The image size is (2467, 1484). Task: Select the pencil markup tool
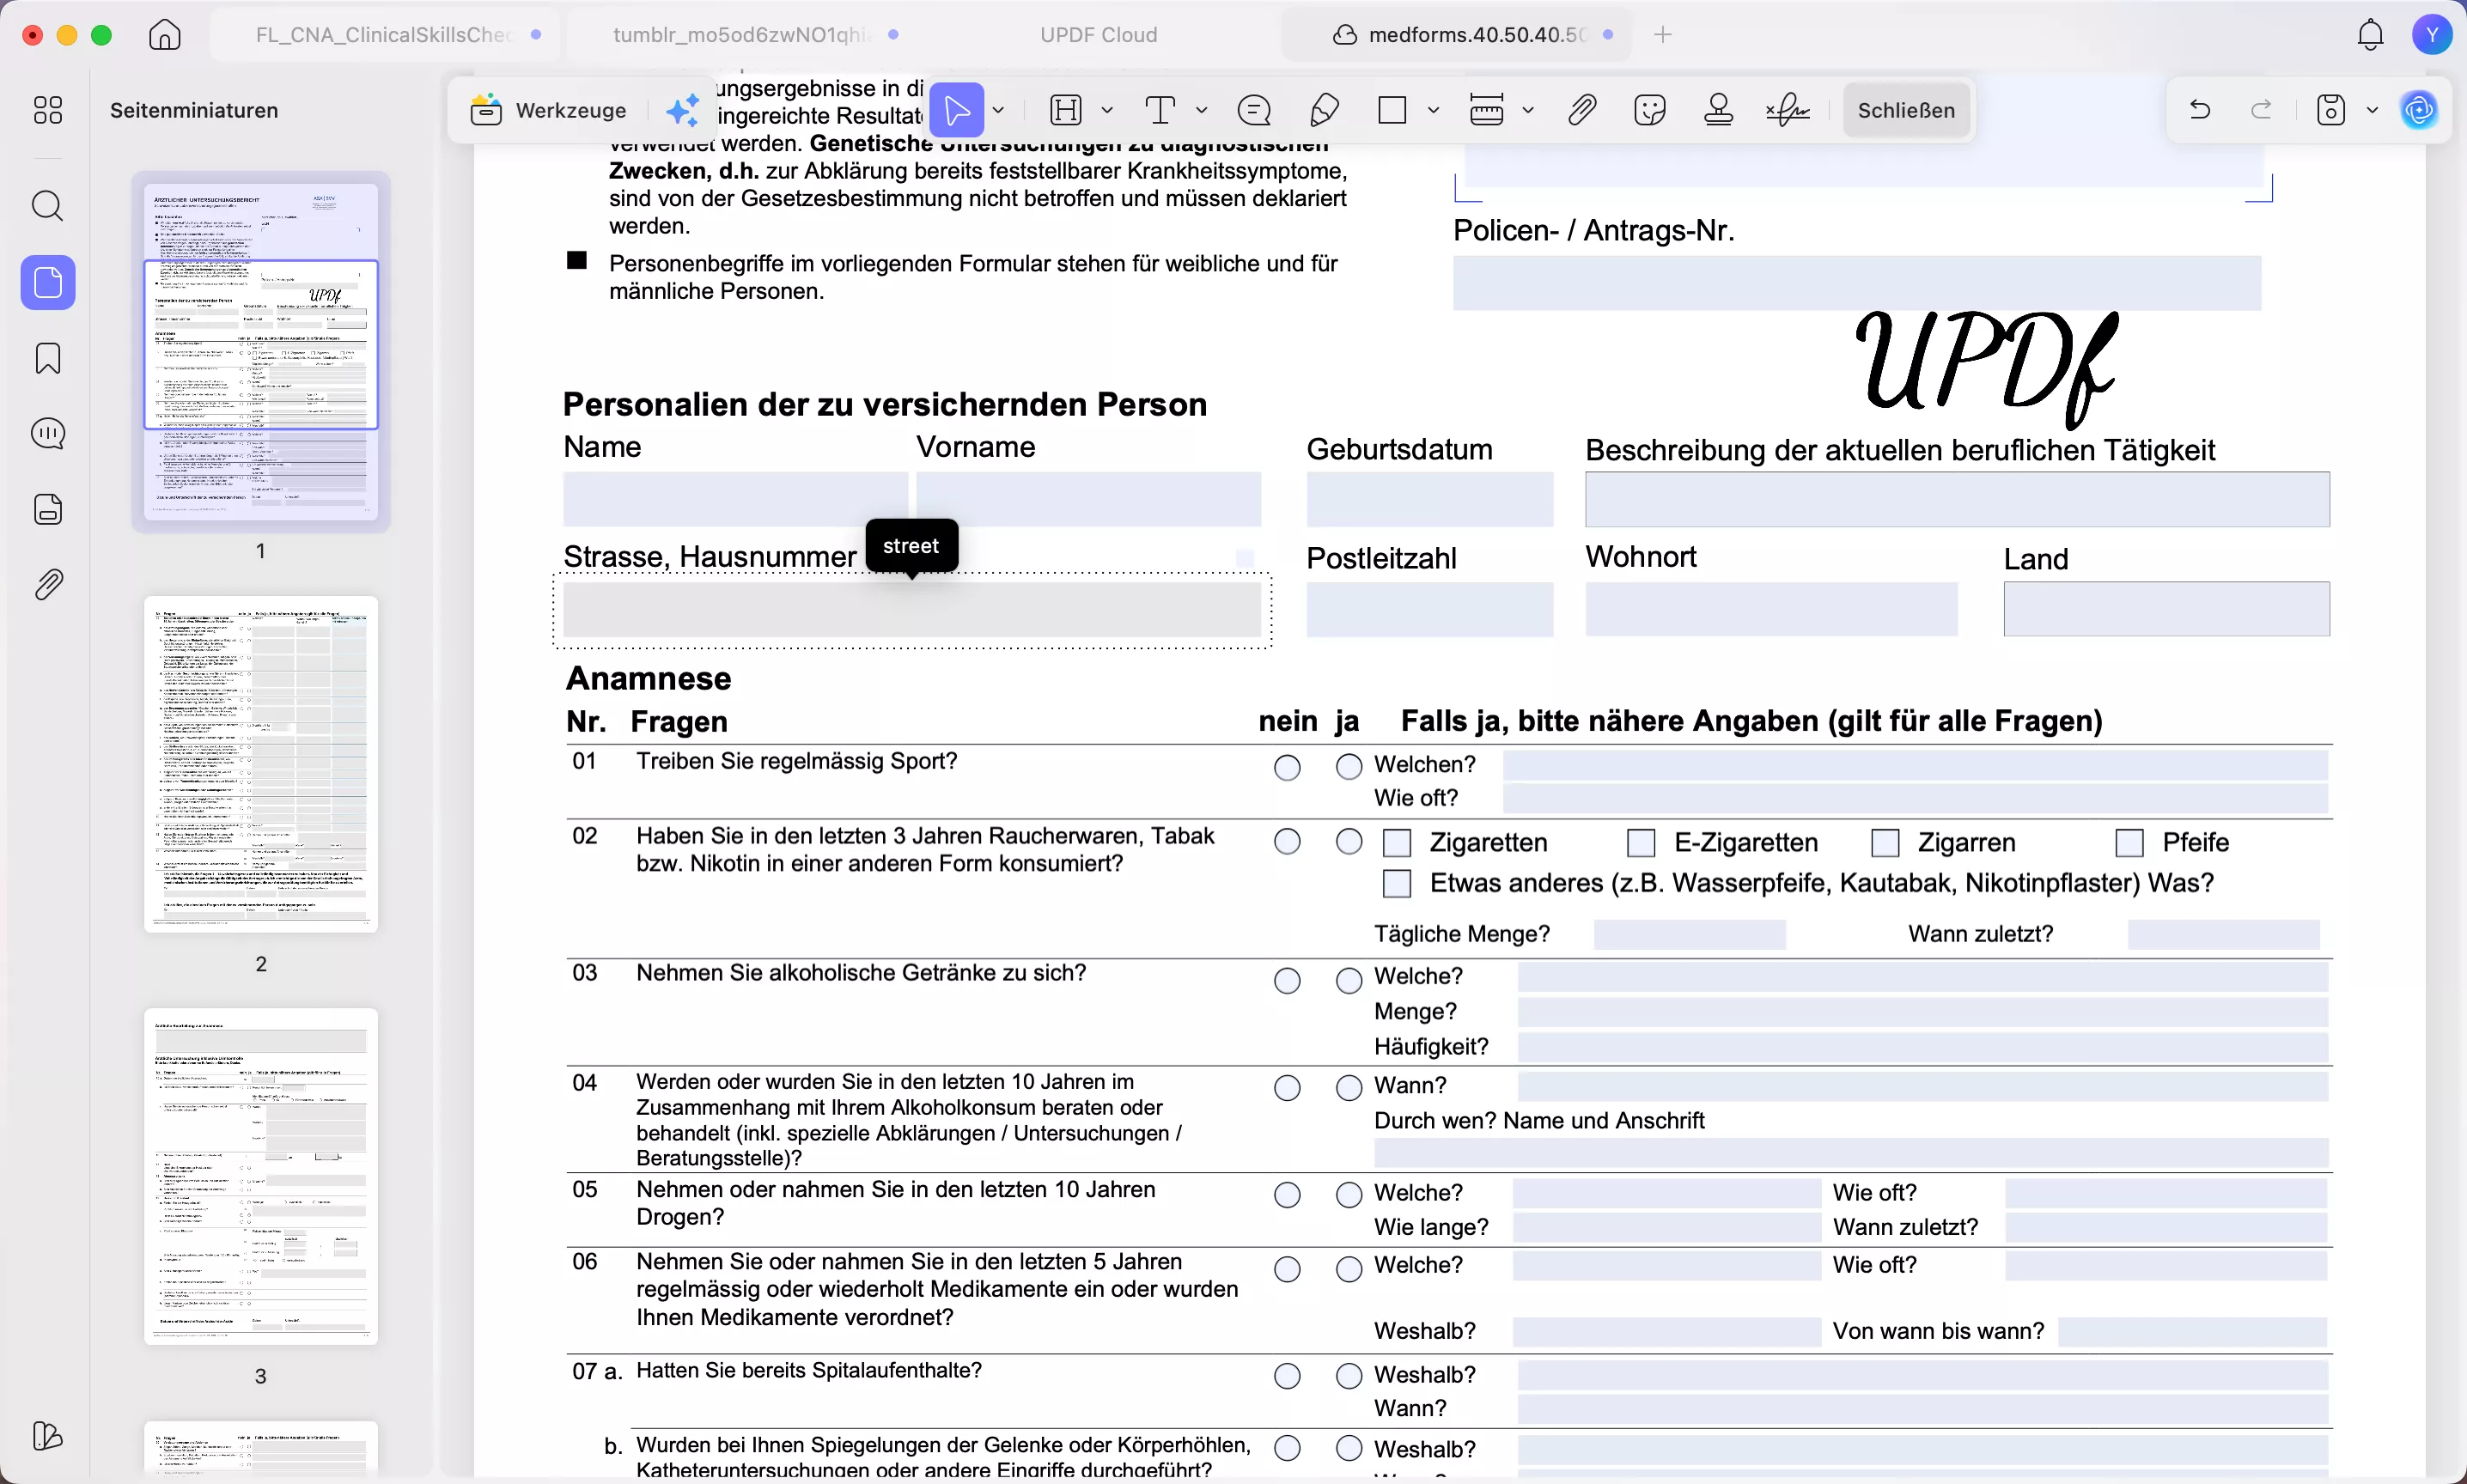point(1322,110)
